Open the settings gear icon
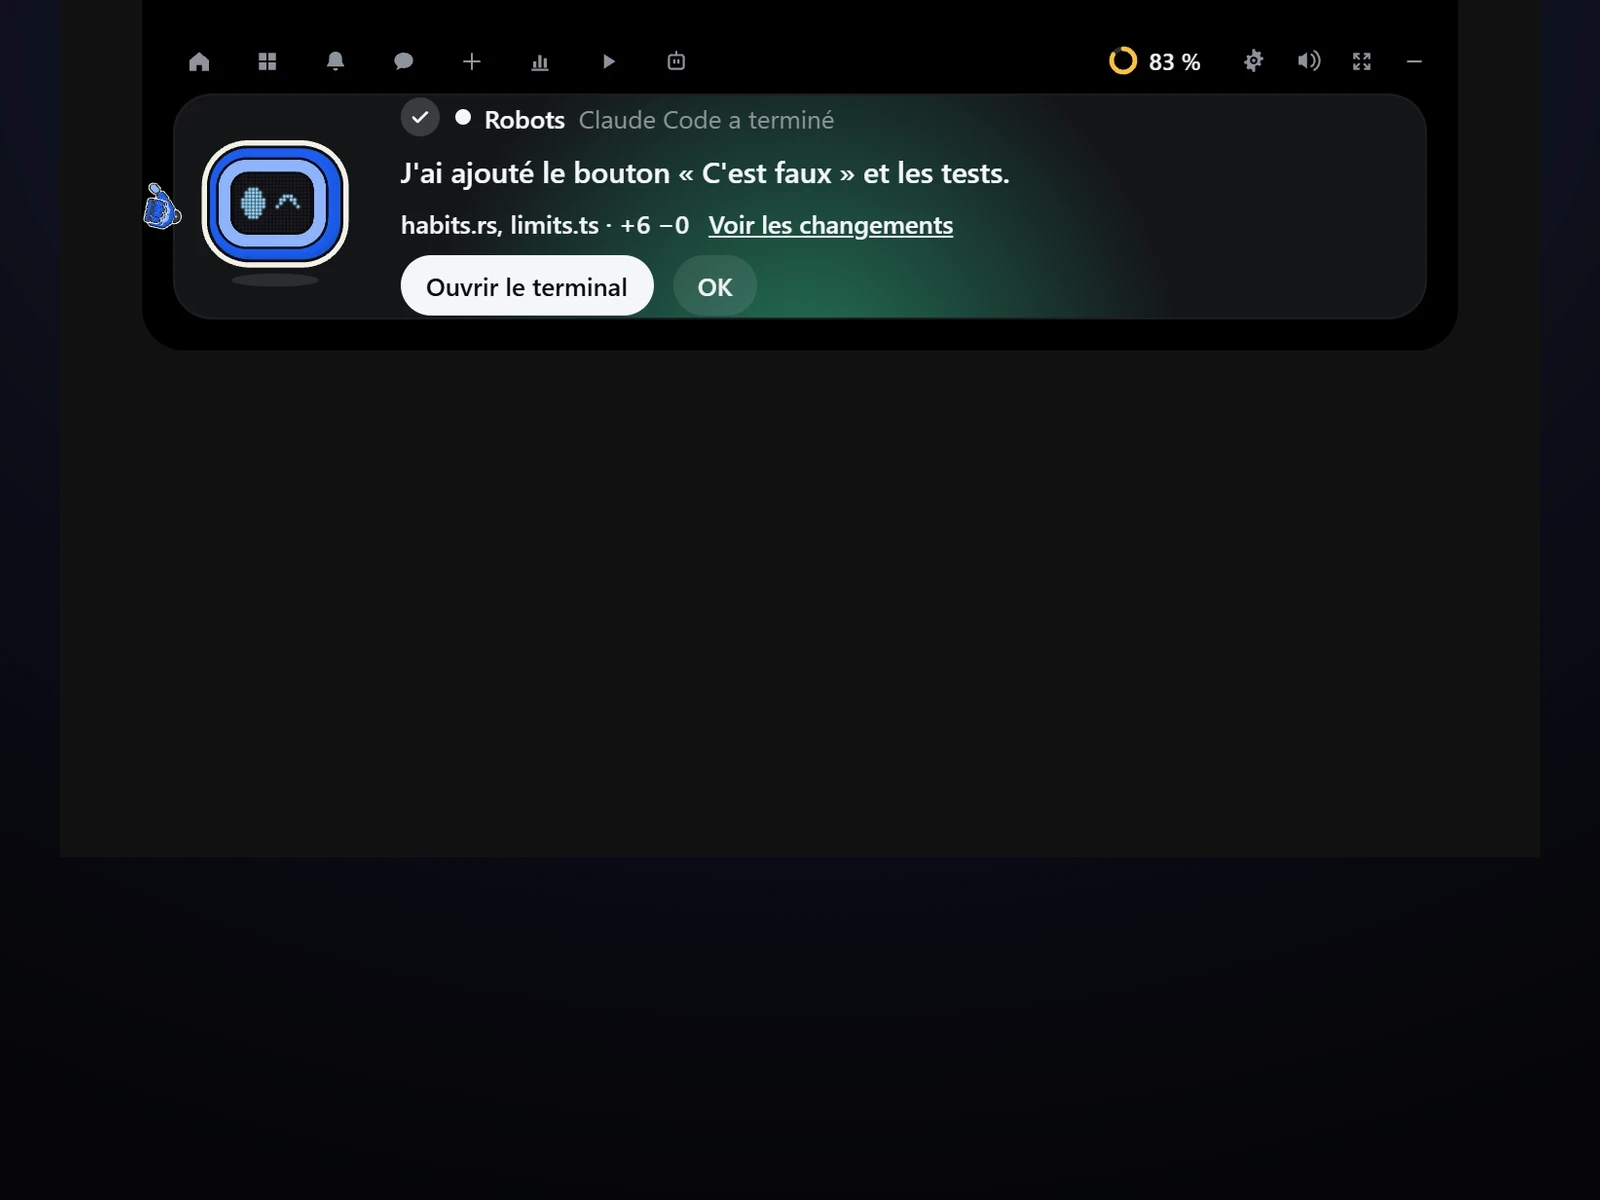This screenshot has width=1600, height=1200. click(1253, 62)
